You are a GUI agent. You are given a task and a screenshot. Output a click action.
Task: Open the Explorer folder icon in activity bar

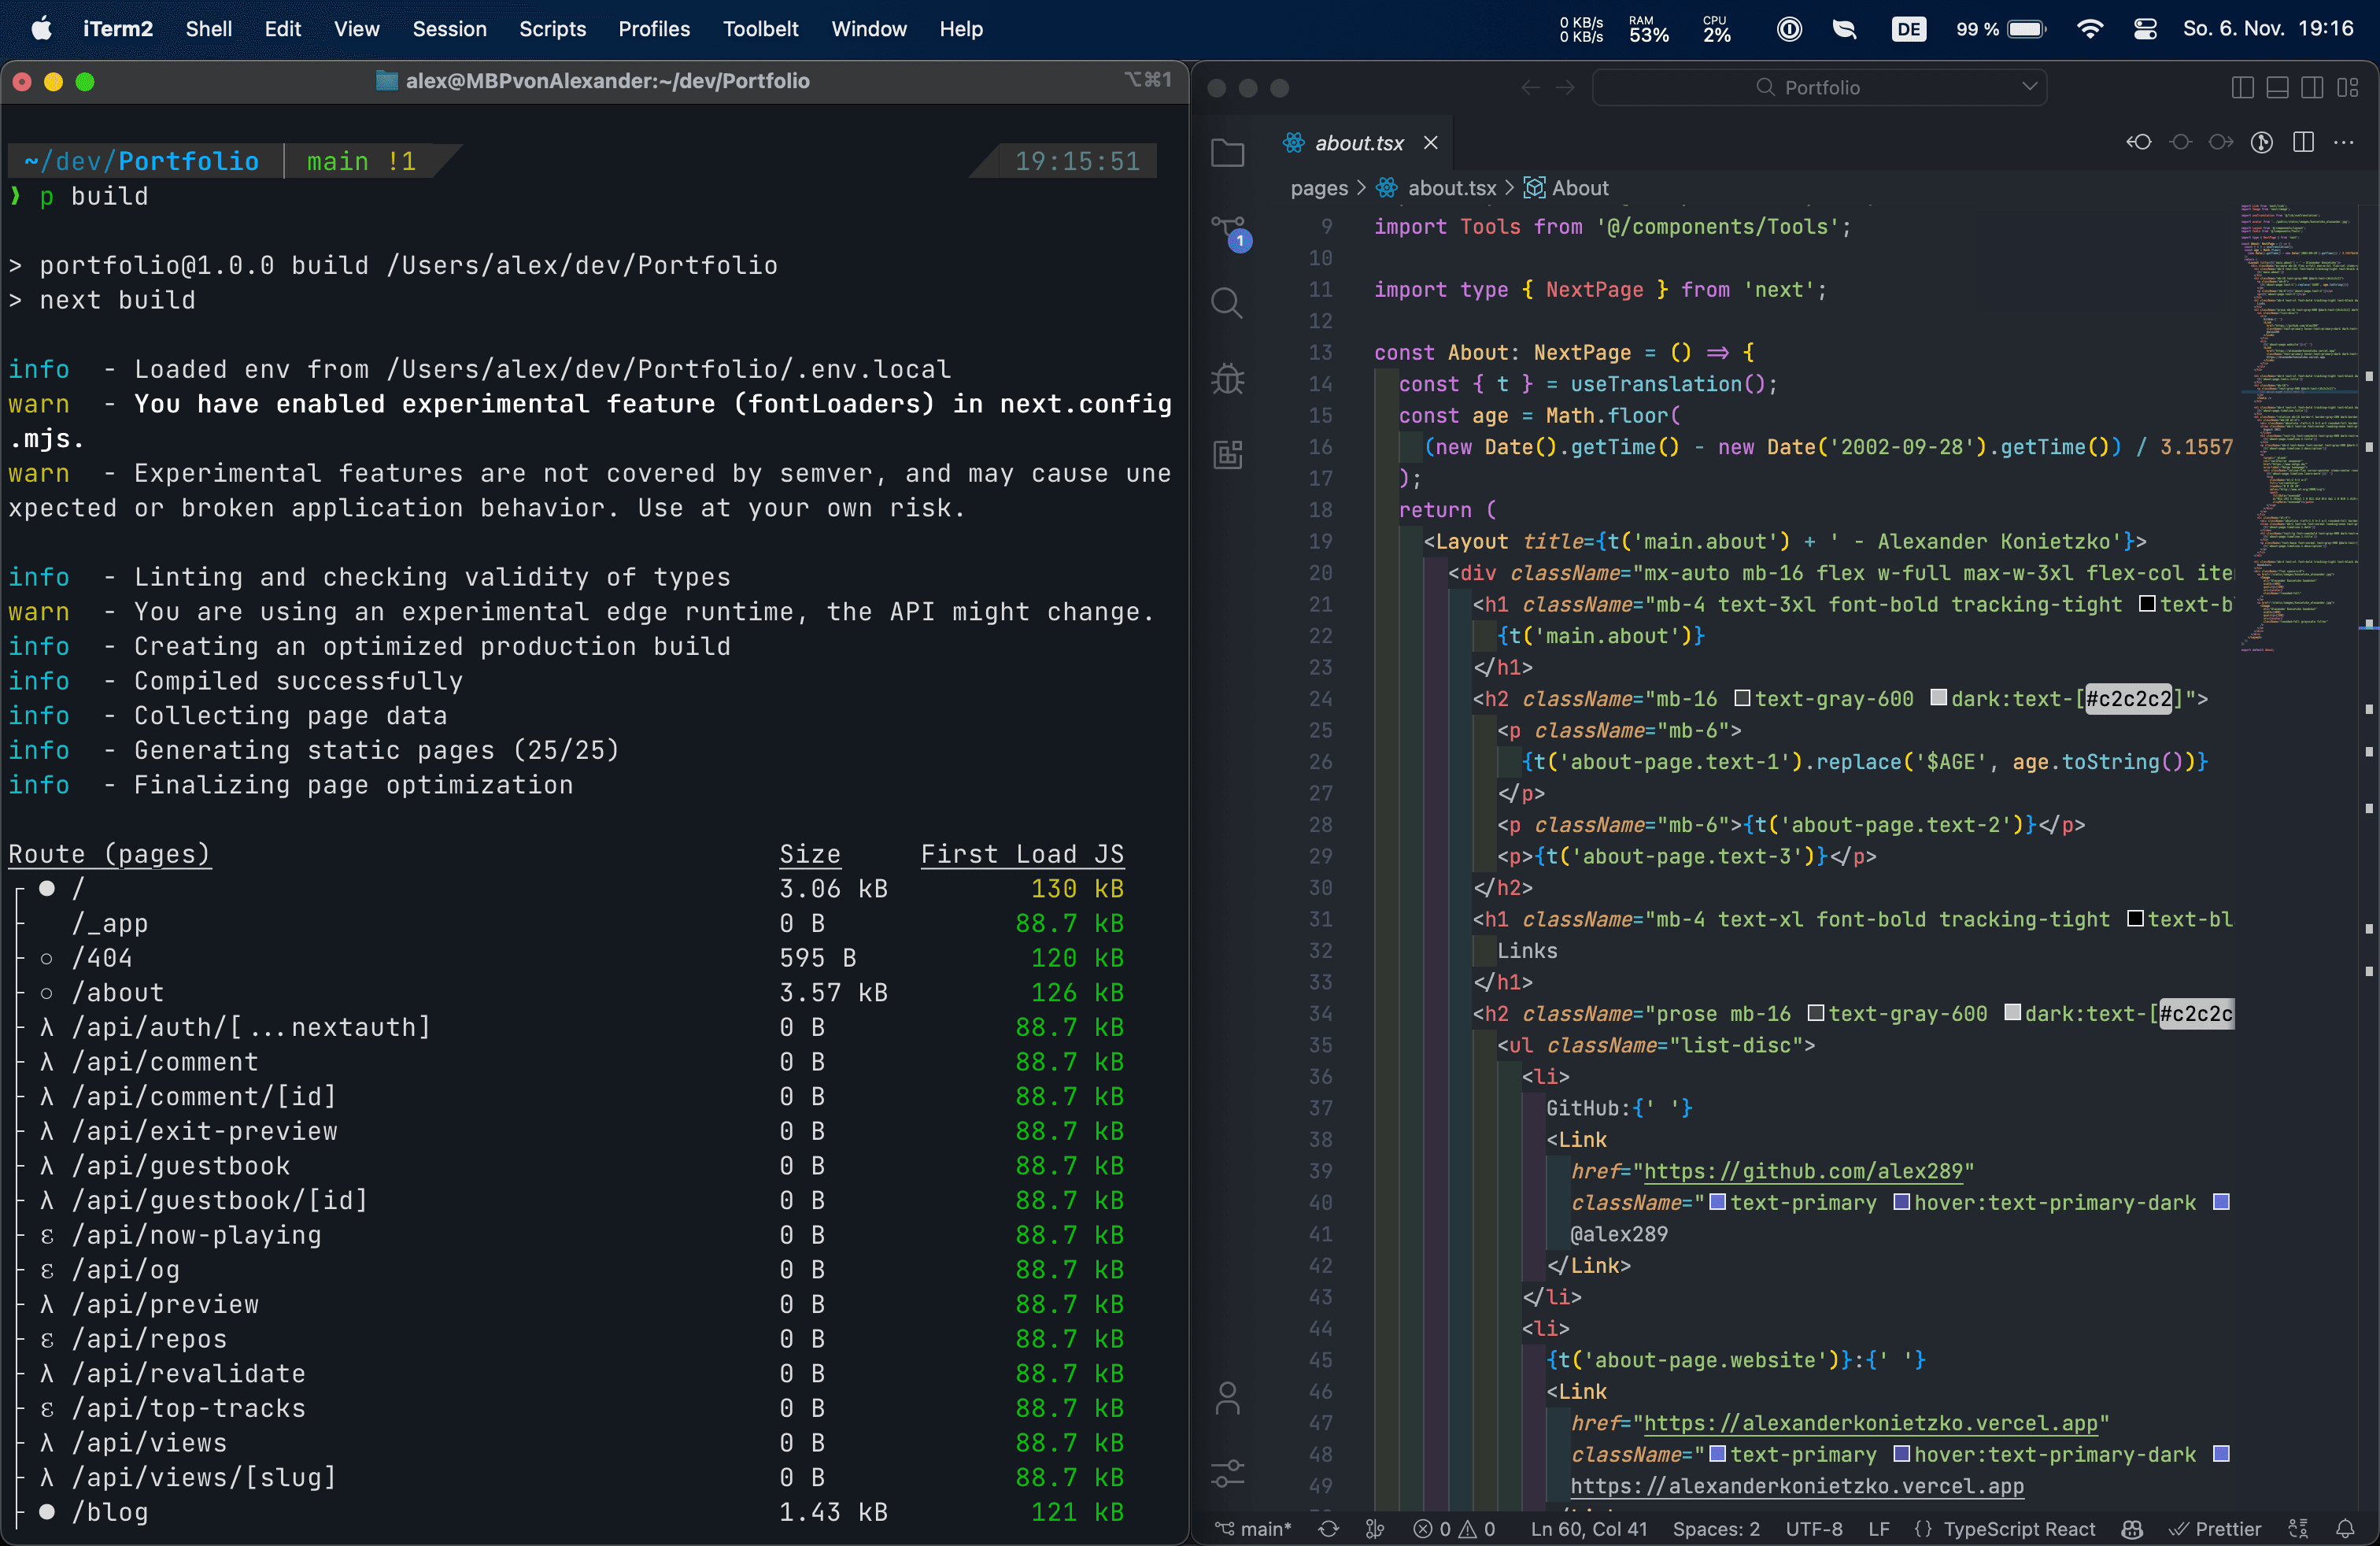[x=1227, y=153]
